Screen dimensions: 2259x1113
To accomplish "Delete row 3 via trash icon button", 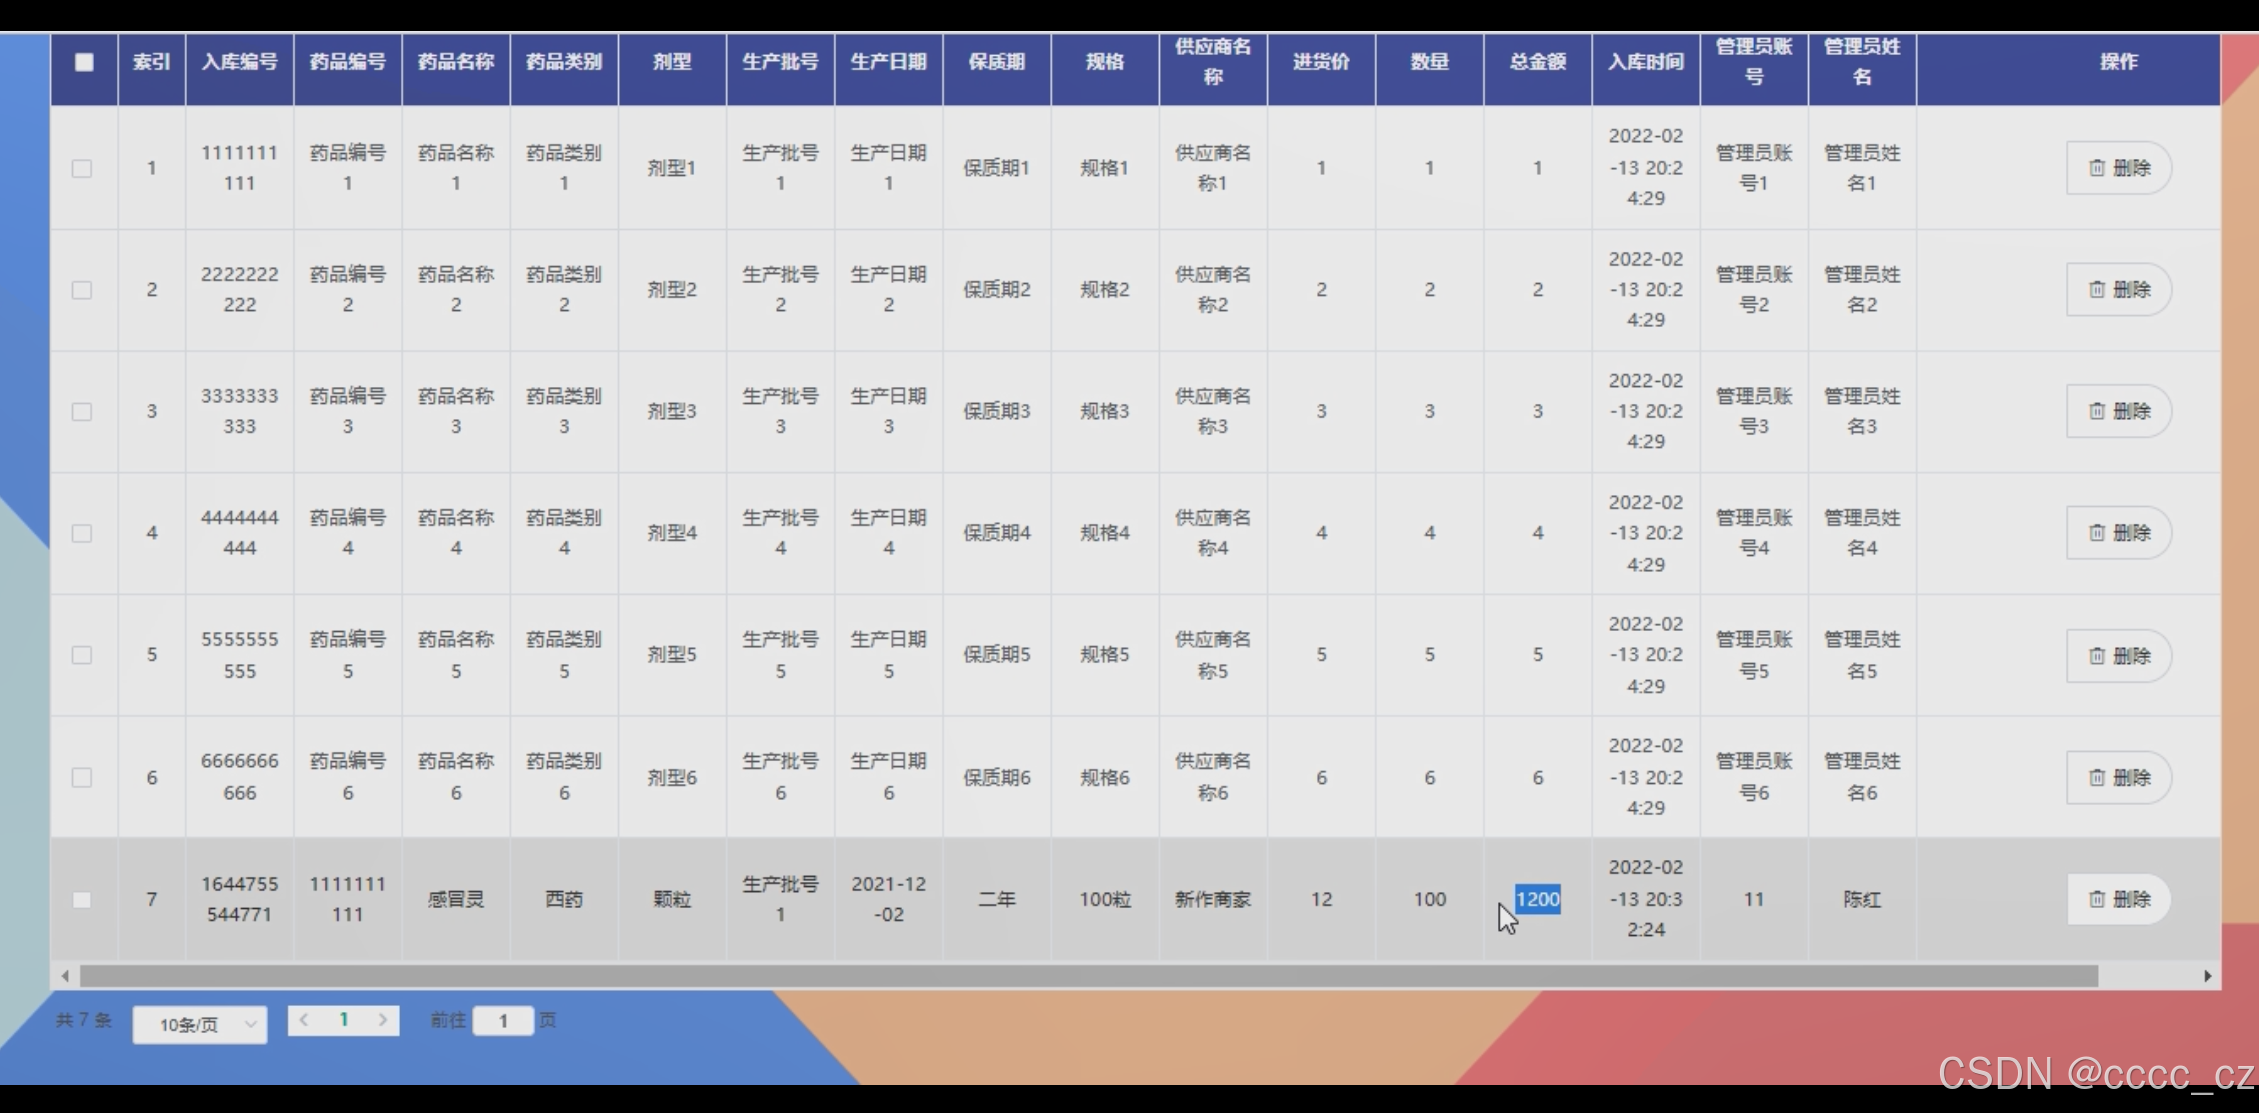I will point(2118,411).
